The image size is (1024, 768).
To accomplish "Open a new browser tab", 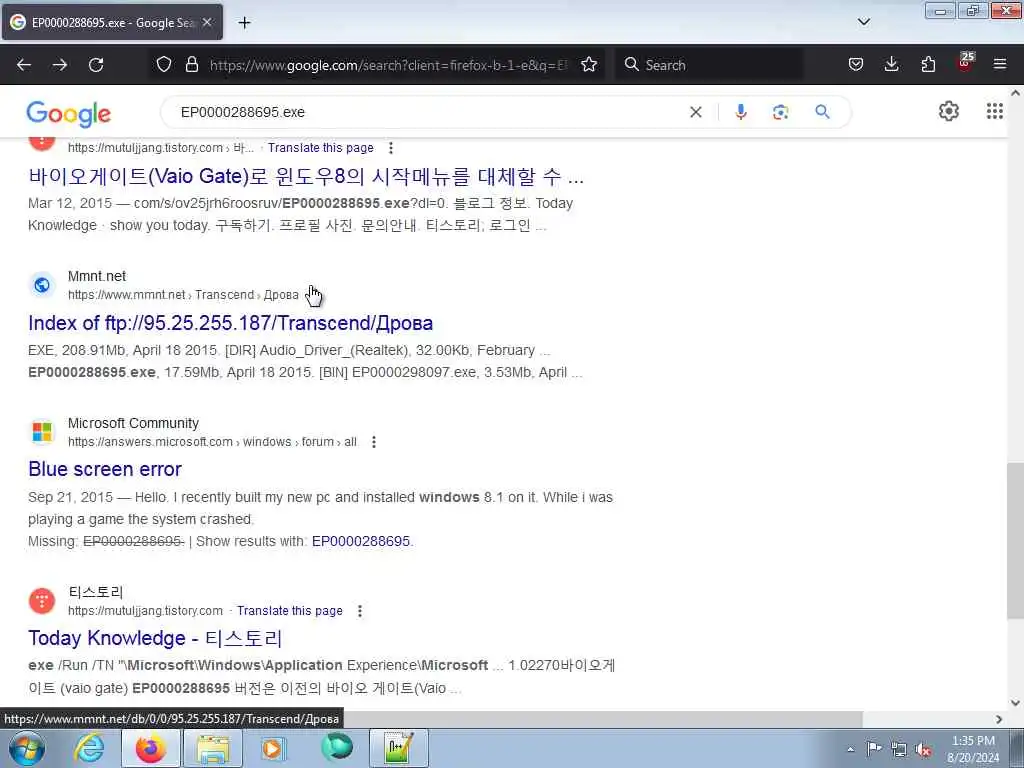I will tap(244, 23).
